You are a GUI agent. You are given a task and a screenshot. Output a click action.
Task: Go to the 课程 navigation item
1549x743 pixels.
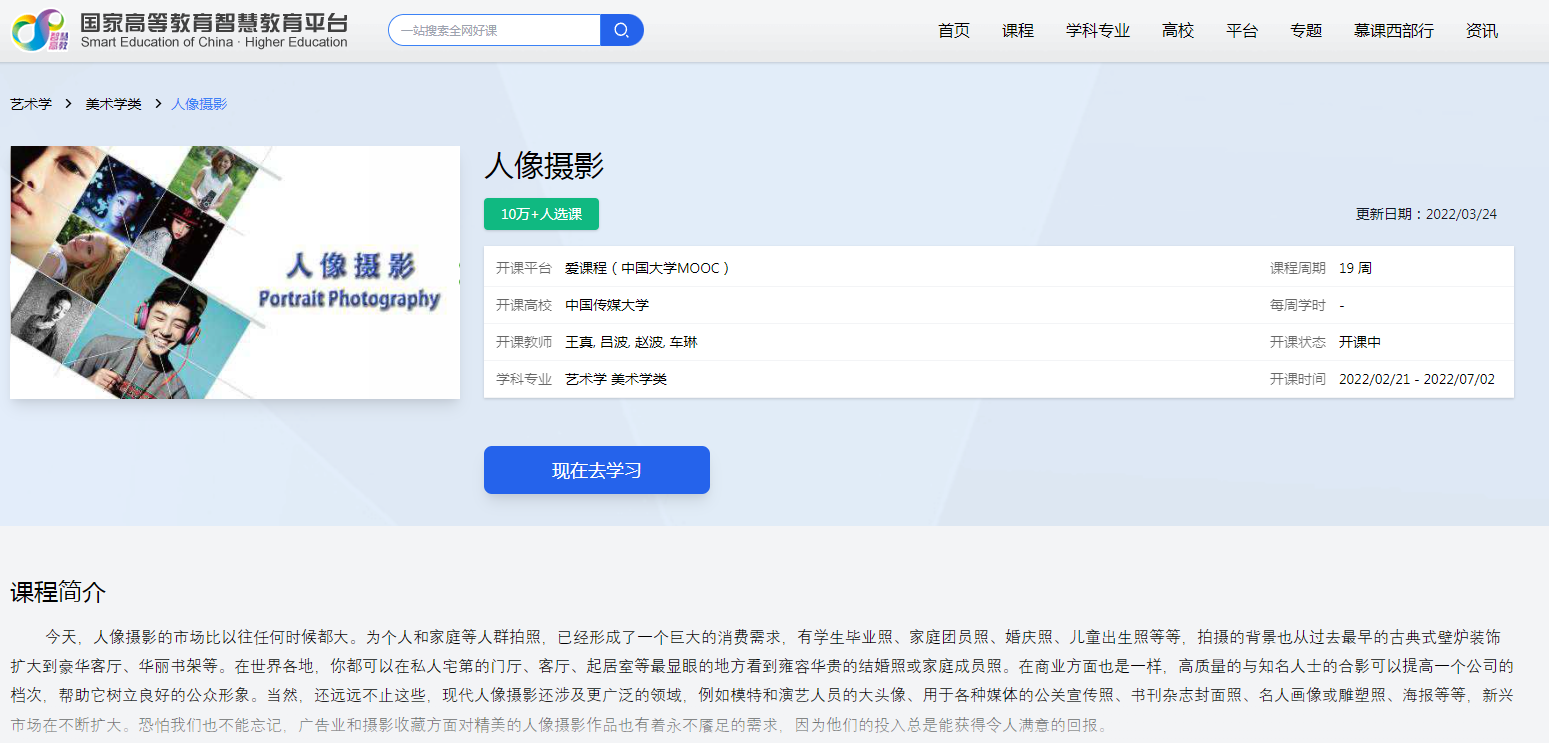1017,31
